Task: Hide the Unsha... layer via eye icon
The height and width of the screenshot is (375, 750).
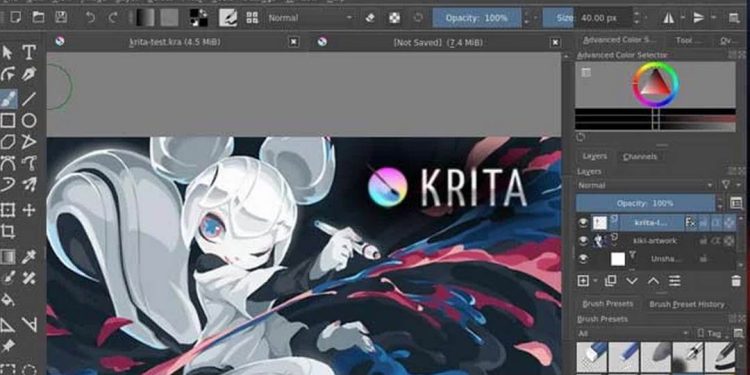Action: click(583, 259)
